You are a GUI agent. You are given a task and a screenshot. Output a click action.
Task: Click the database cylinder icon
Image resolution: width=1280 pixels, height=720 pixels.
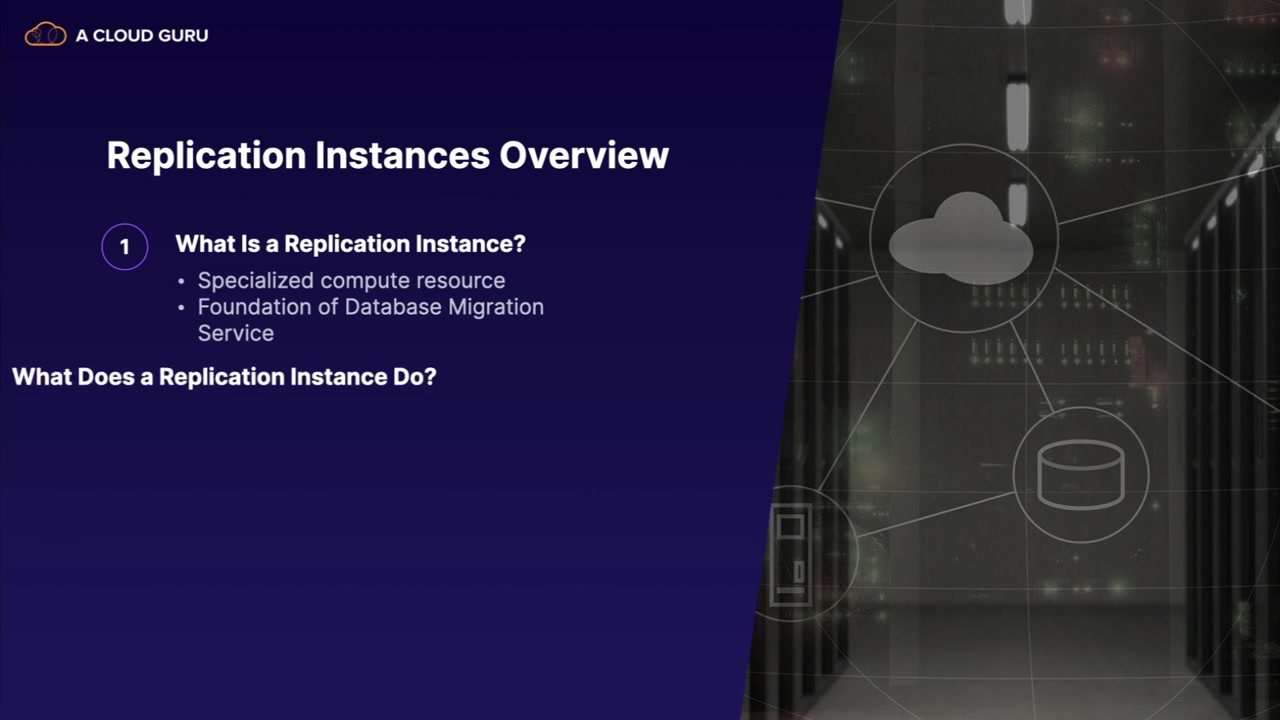(x=1081, y=473)
